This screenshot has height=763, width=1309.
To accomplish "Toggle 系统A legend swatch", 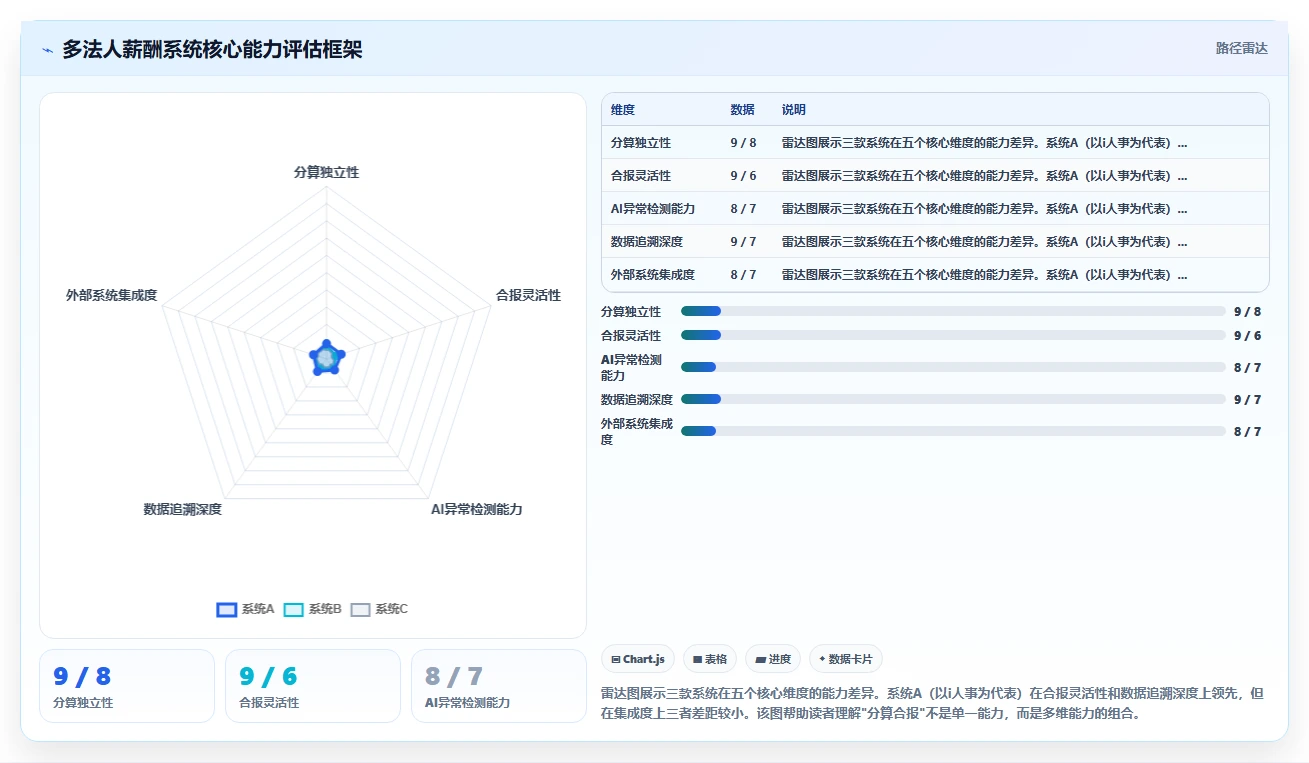I will tap(227, 610).
